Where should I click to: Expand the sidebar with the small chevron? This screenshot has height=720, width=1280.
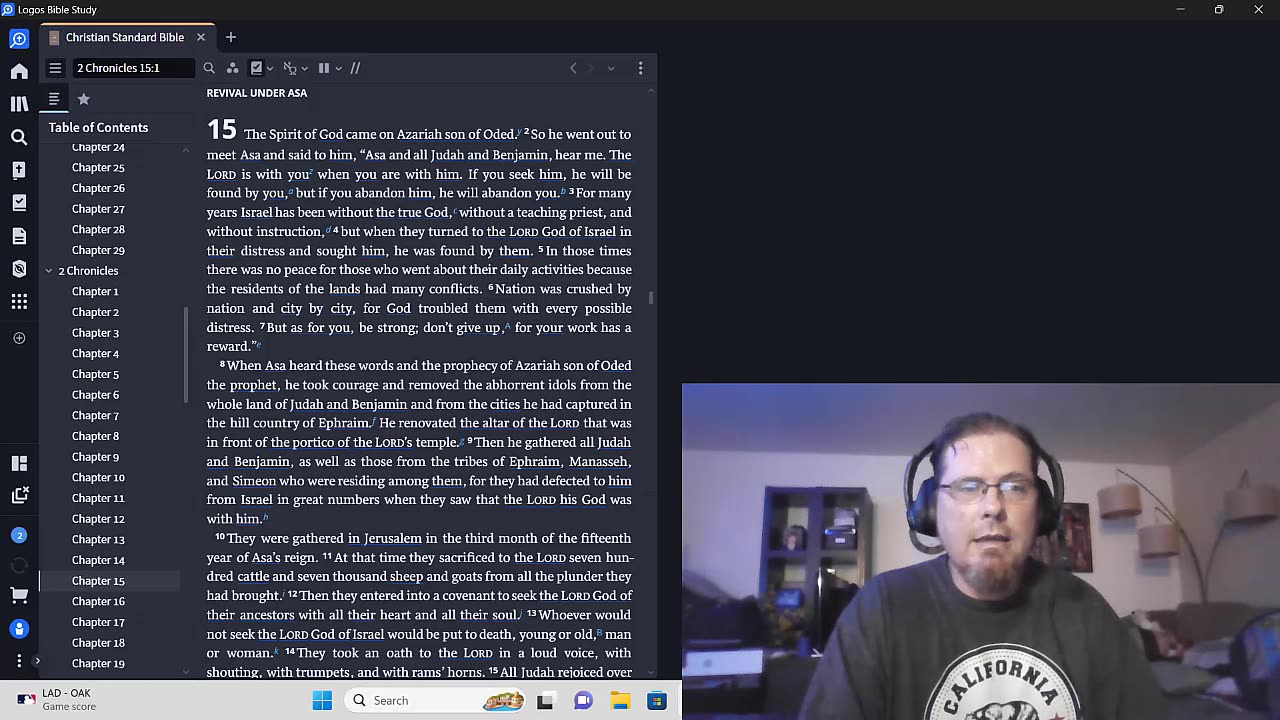(37, 660)
